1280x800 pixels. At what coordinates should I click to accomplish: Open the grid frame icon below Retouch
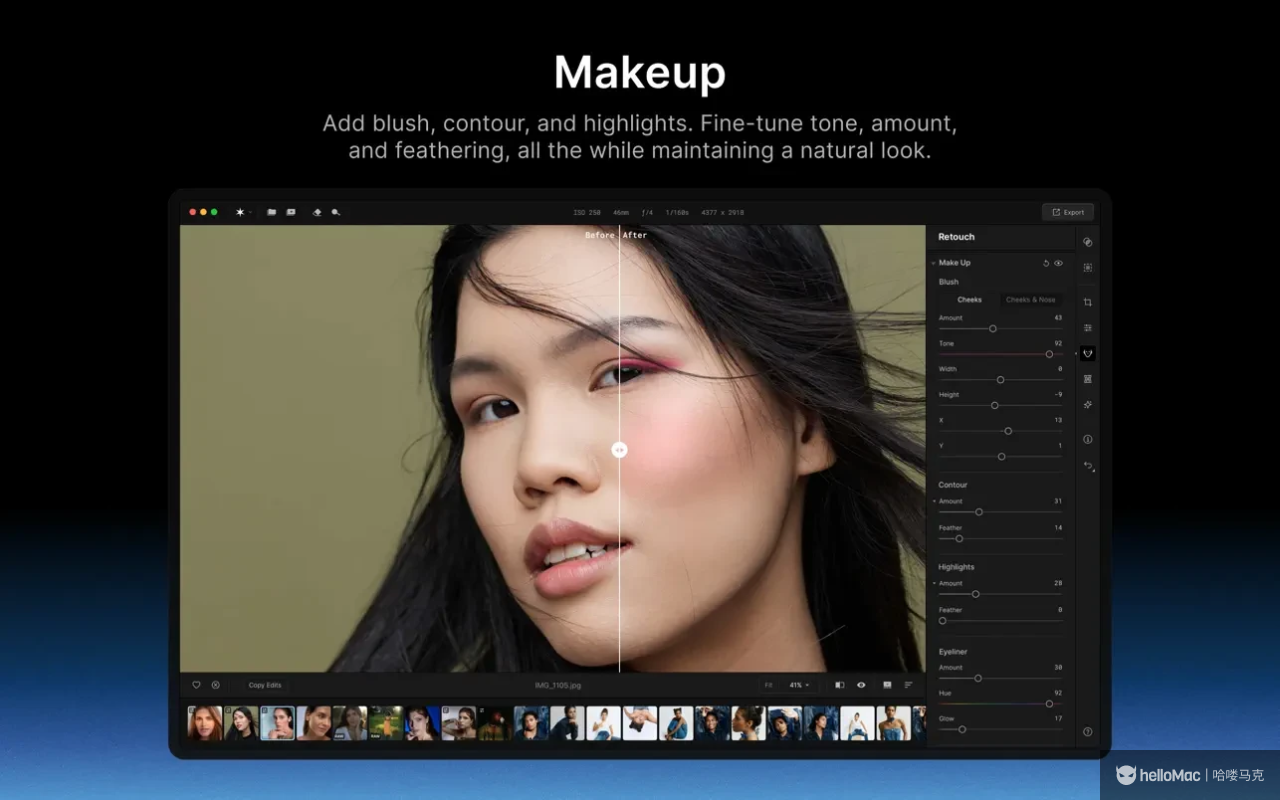[1088, 379]
